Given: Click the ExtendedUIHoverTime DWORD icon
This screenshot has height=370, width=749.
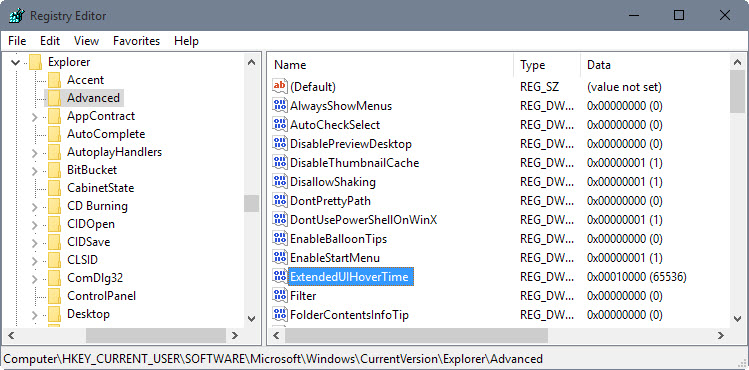Looking at the screenshot, I should [279, 276].
